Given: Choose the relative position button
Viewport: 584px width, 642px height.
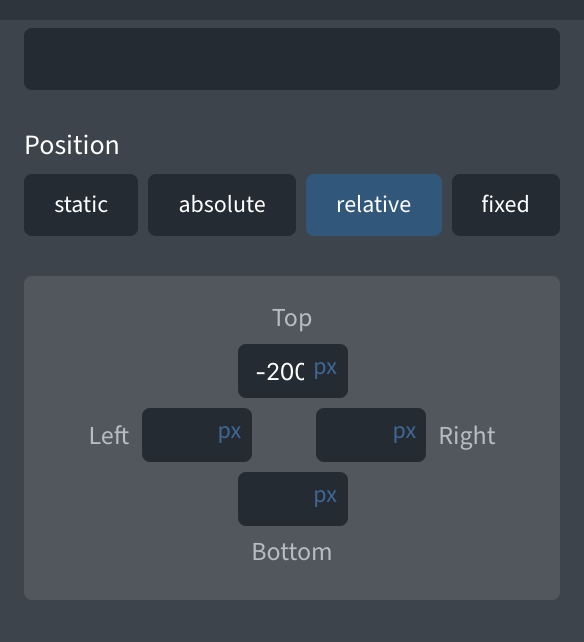Looking at the screenshot, I should (374, 205).
